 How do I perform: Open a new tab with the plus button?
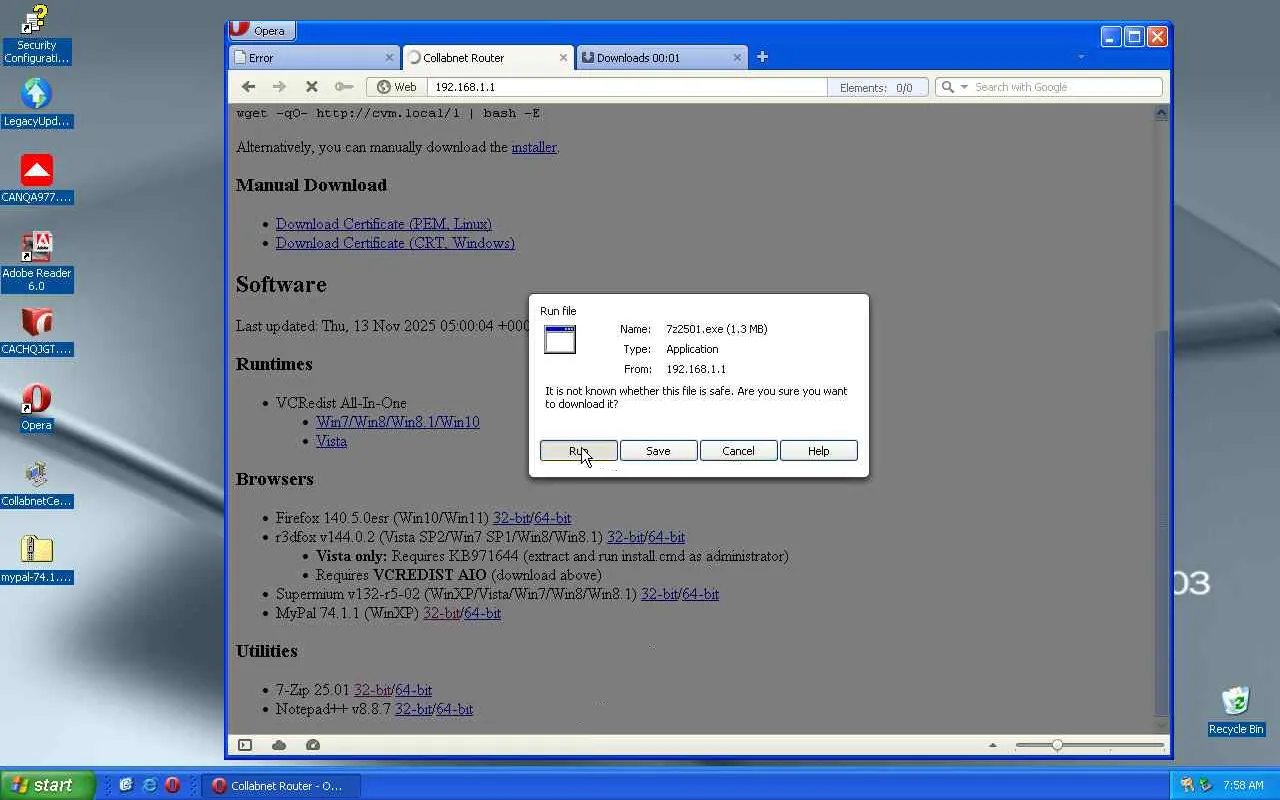point(762,57)
